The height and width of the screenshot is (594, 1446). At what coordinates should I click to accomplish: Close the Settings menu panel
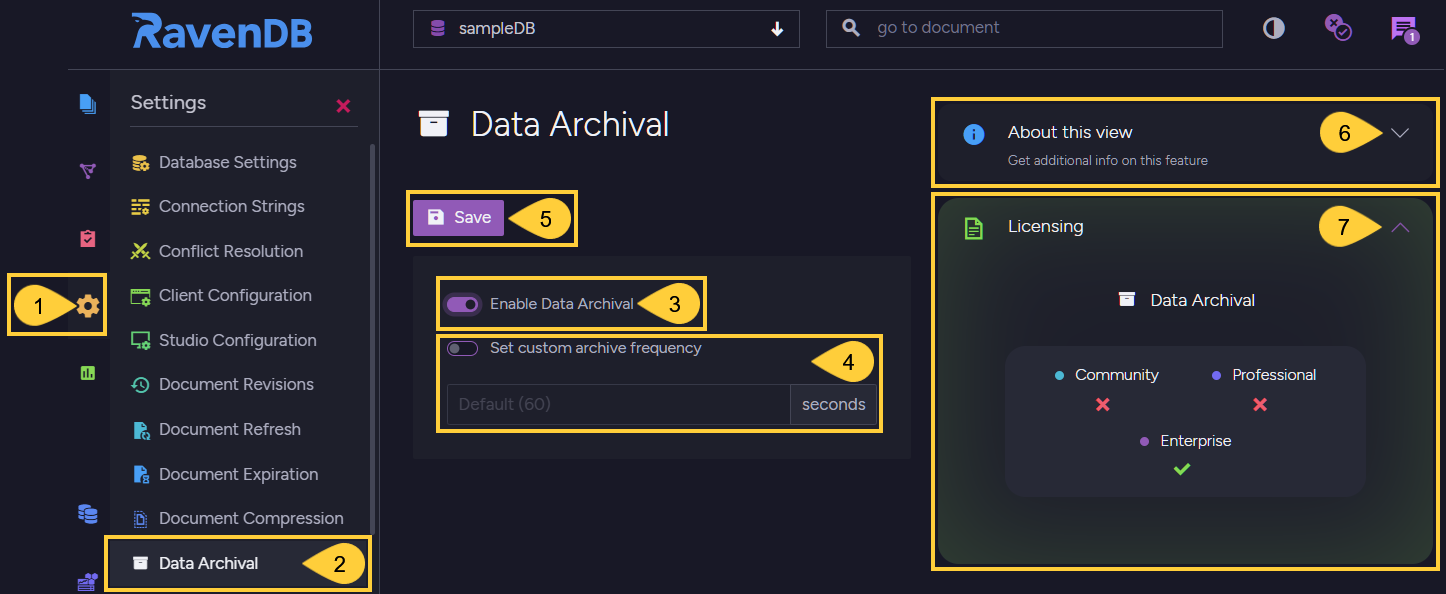pyautogui.click(x=343, y=105)
